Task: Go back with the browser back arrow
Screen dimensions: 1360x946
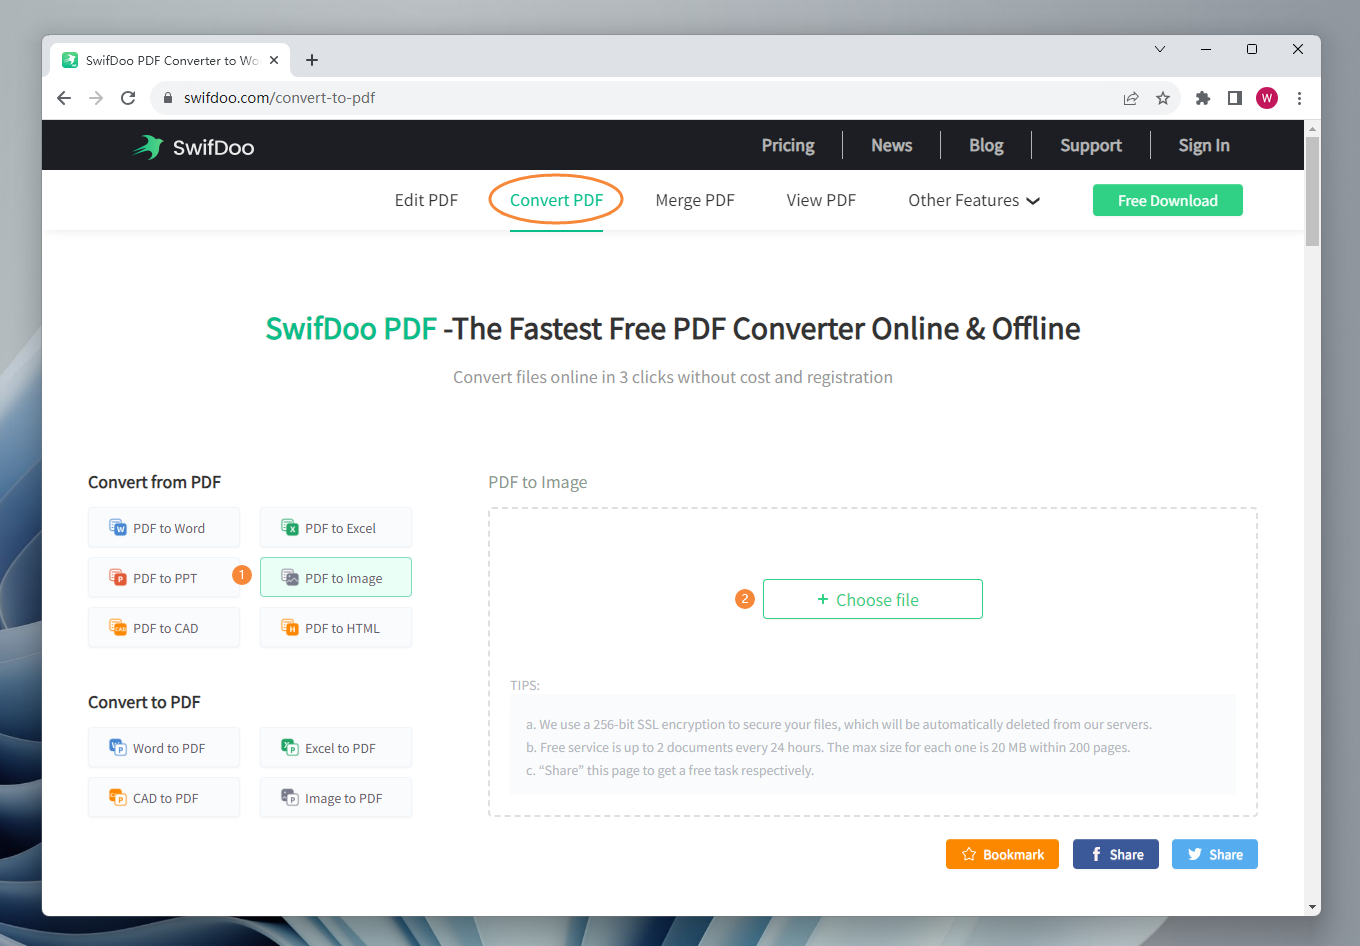Action: click(x=64, y=98)
